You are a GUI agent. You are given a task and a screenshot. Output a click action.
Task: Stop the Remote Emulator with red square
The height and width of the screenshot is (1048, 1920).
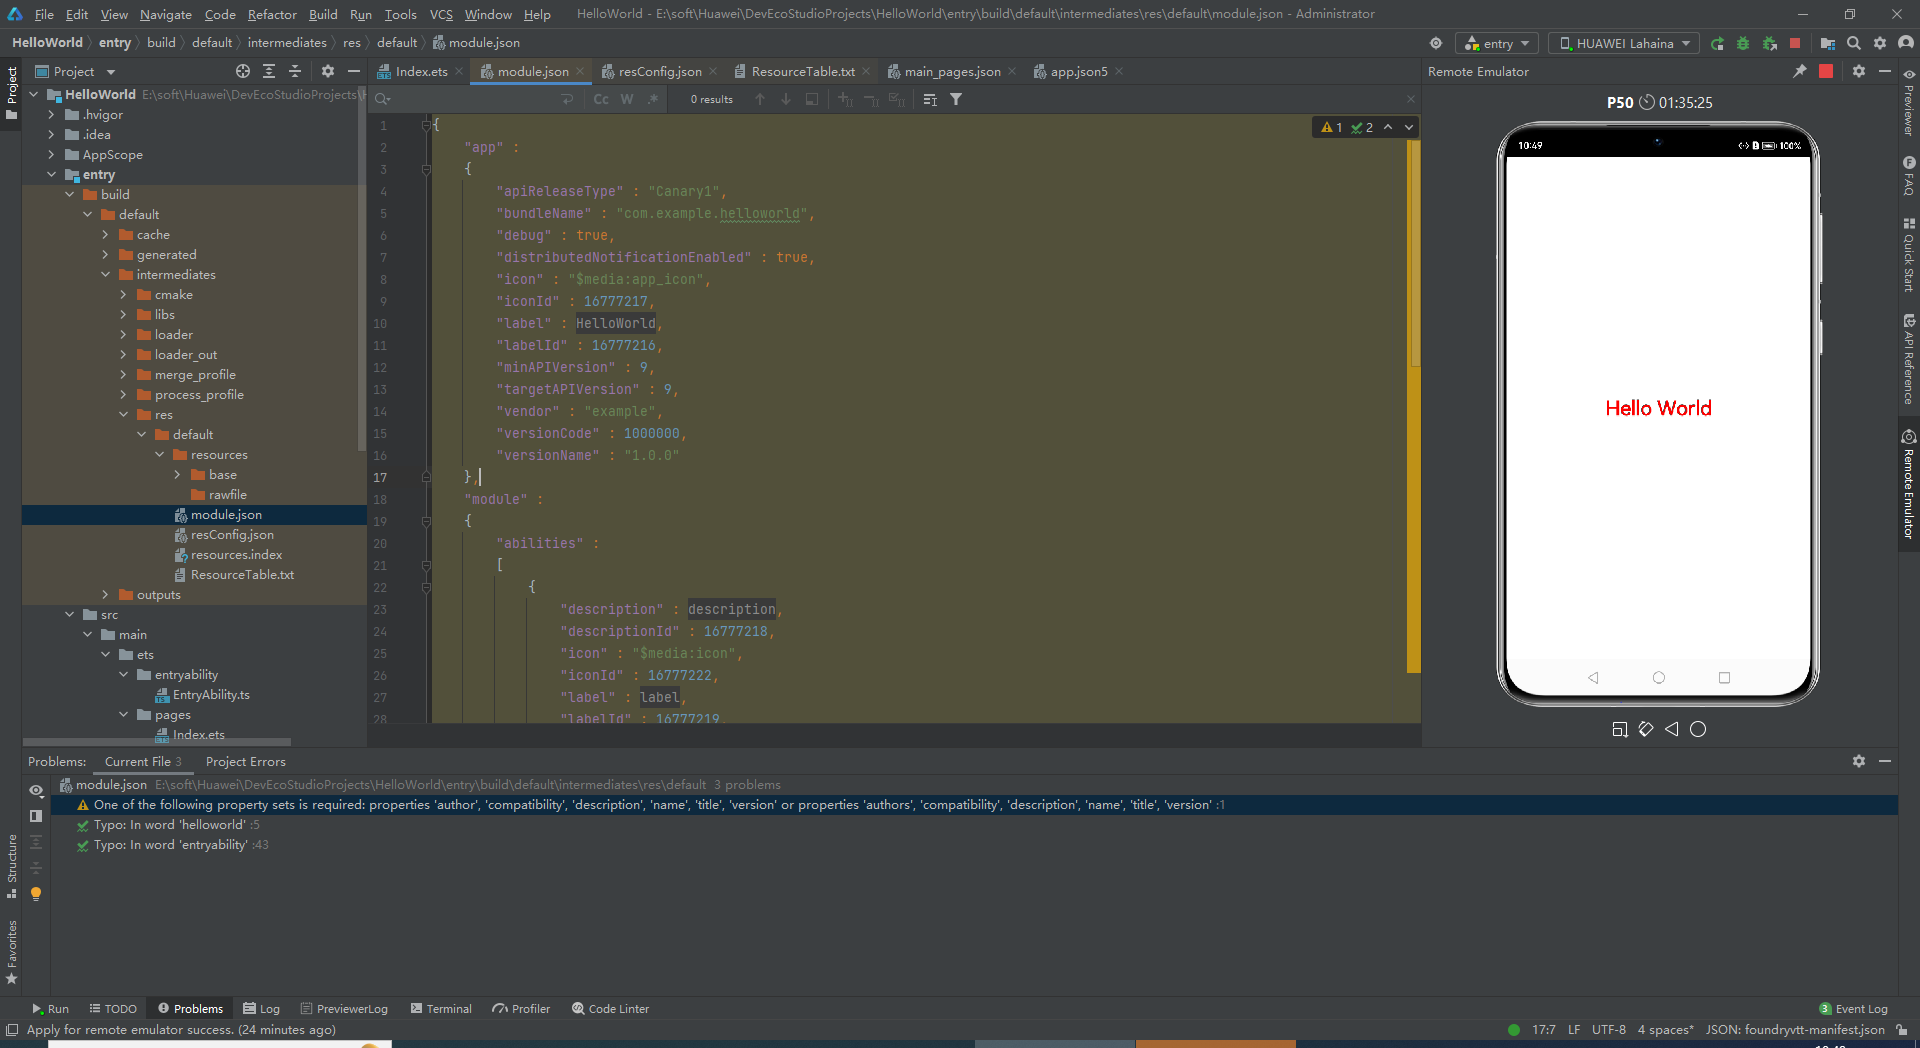[1826, 71]
